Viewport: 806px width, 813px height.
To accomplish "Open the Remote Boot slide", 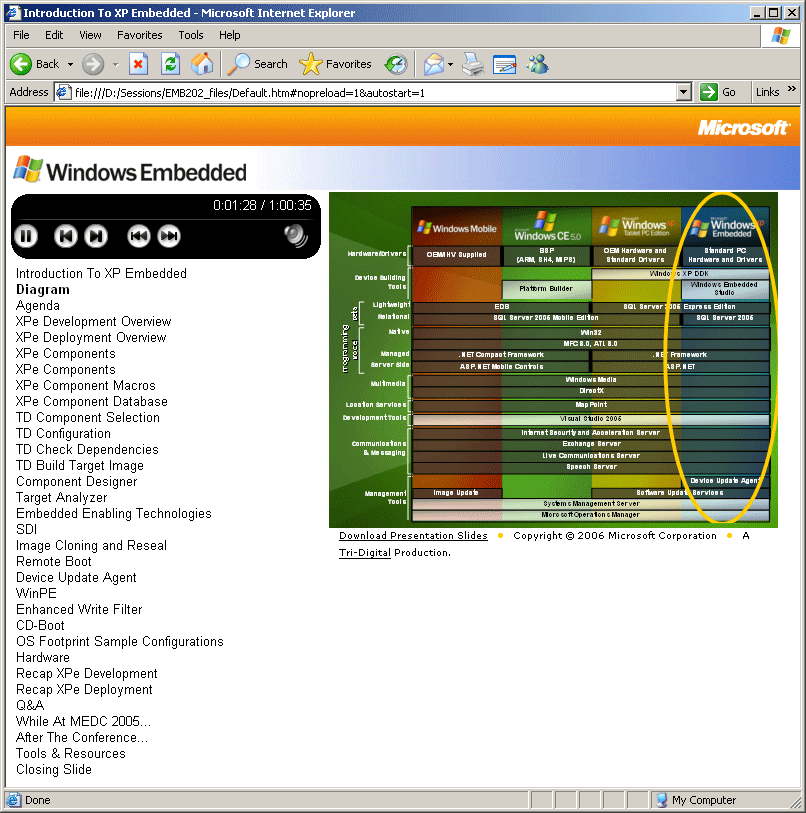I will pyautogui.click(x=53, y=562).
